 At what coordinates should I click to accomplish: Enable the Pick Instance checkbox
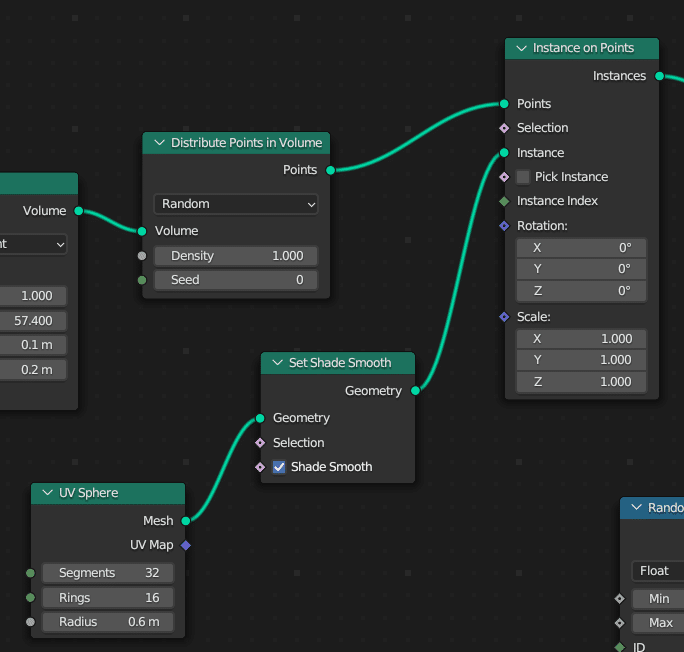[523, 177]
